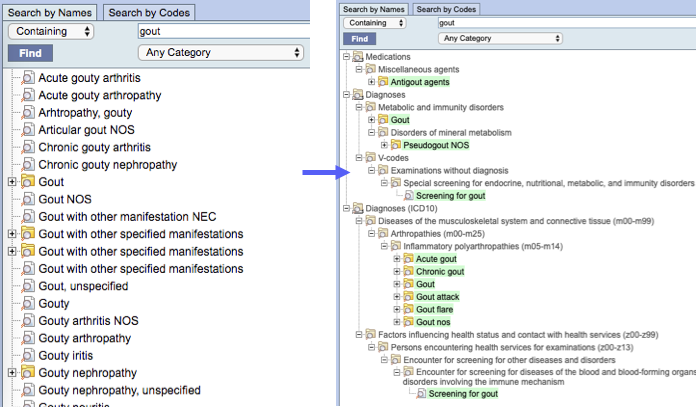The width and height of the screenshot is (696, 407).
Task: Click the document icon beside Acute gouty arthritis
Action: click(x=28, y=79)
